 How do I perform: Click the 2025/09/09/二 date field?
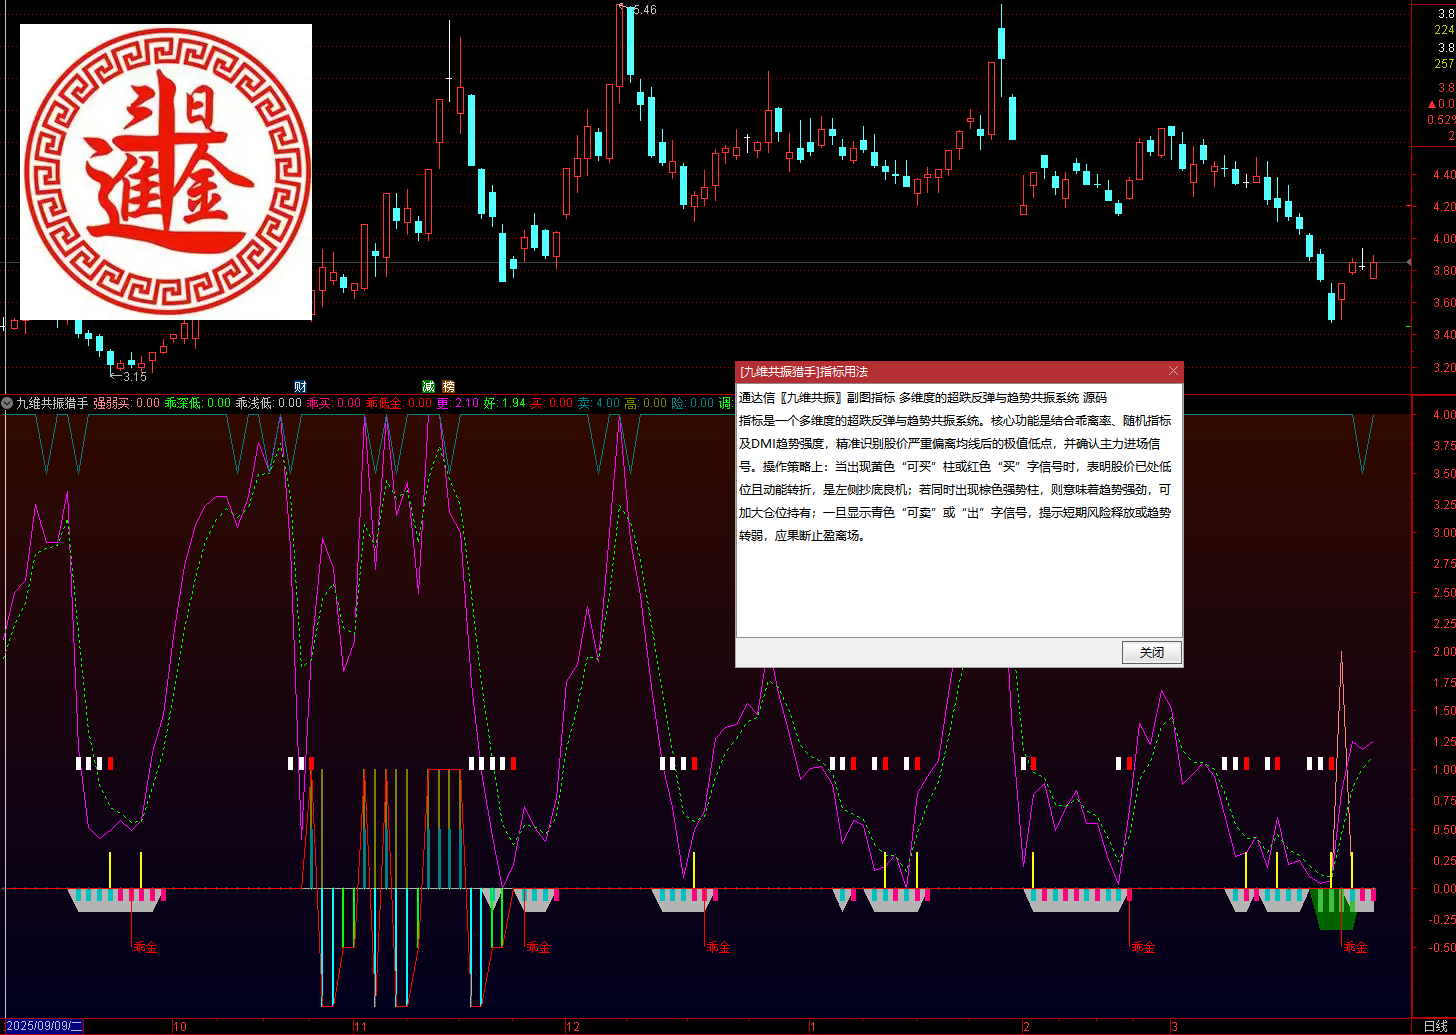pos(46,1026)
